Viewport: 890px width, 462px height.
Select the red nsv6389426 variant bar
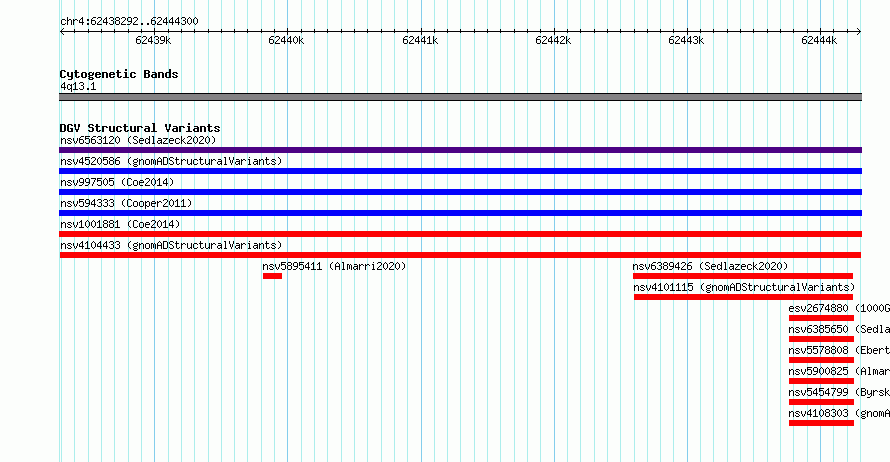pos(743,276)
